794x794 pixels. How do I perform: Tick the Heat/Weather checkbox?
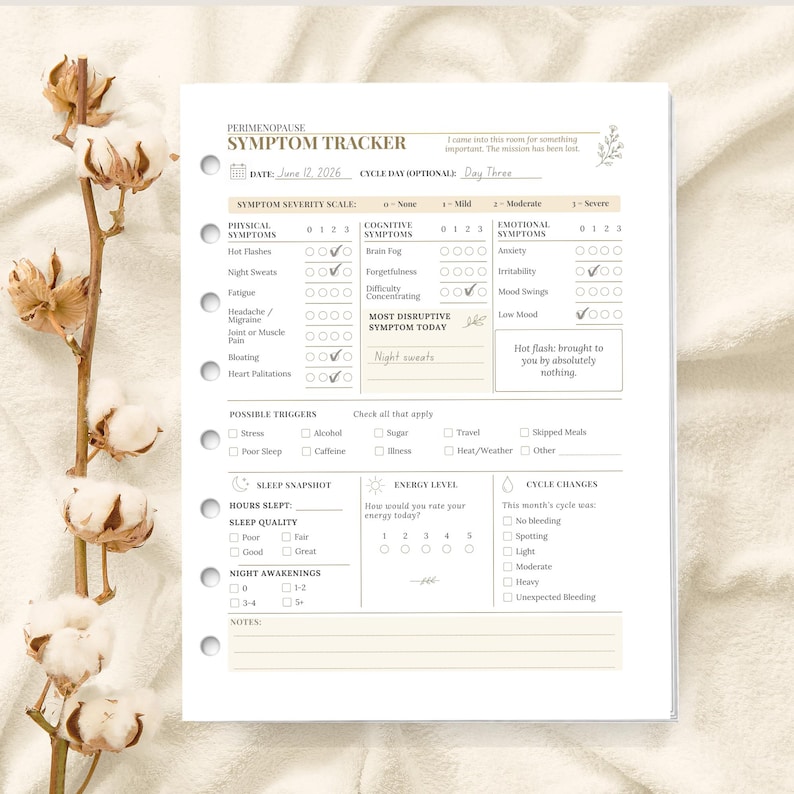[449, 451]
